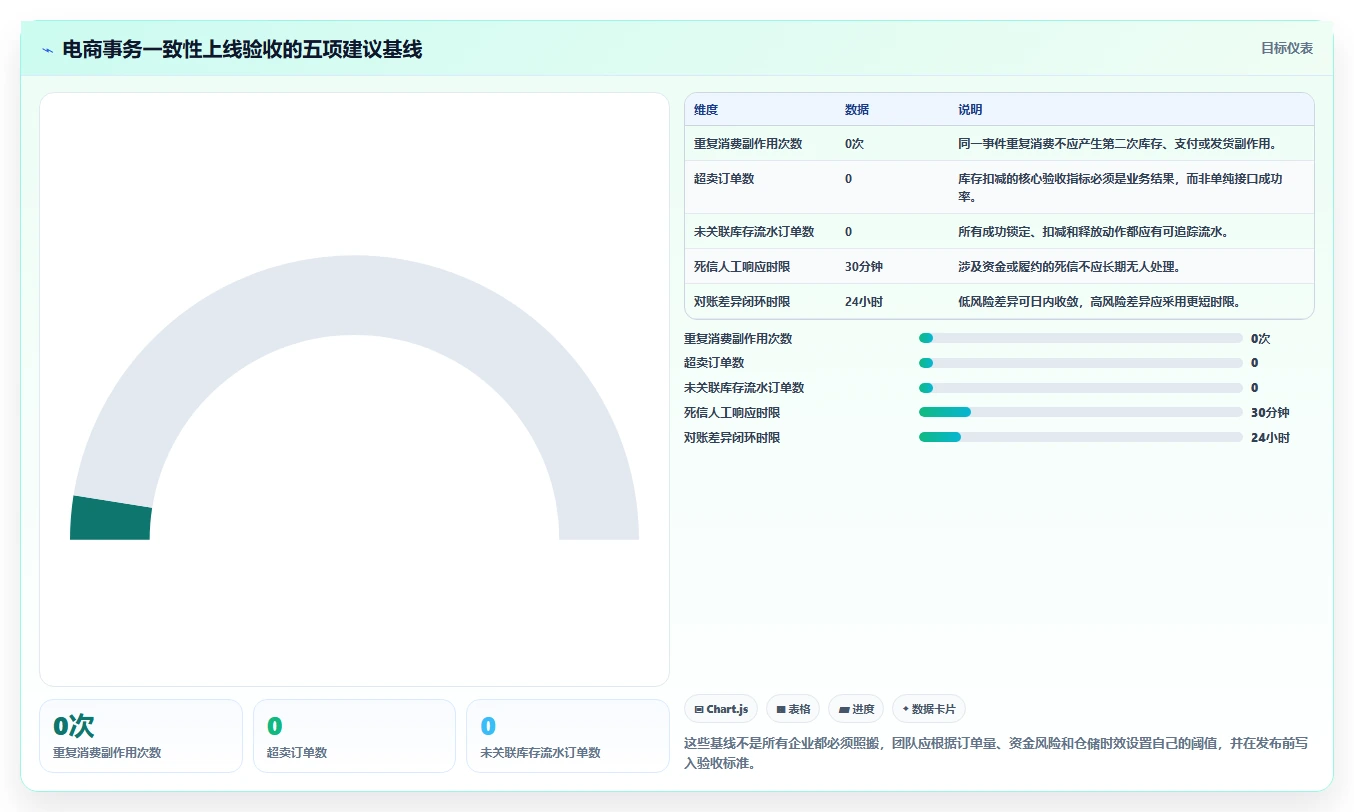Click the 未关联库存流水订单数 progress bar
This screenshot has height=812, width=1354.
pos(1080,388)
